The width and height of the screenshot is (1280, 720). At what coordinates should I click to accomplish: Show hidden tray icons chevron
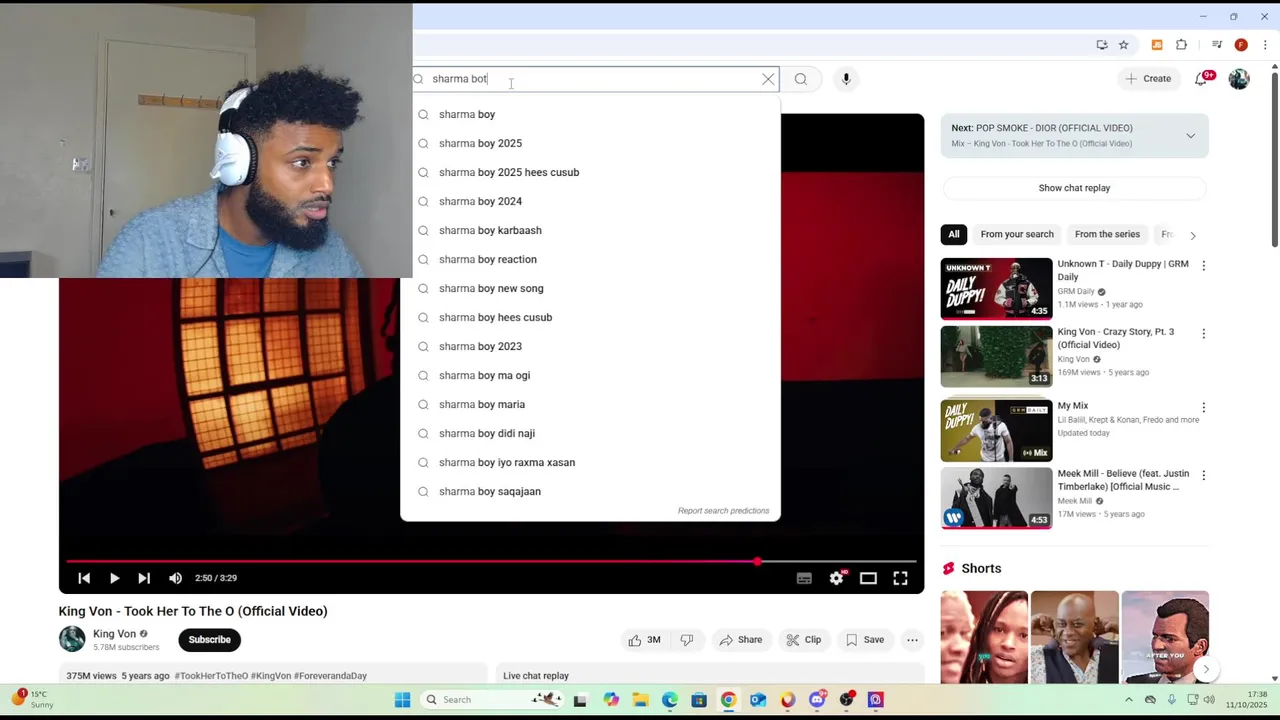click(x=1129, y=700)
